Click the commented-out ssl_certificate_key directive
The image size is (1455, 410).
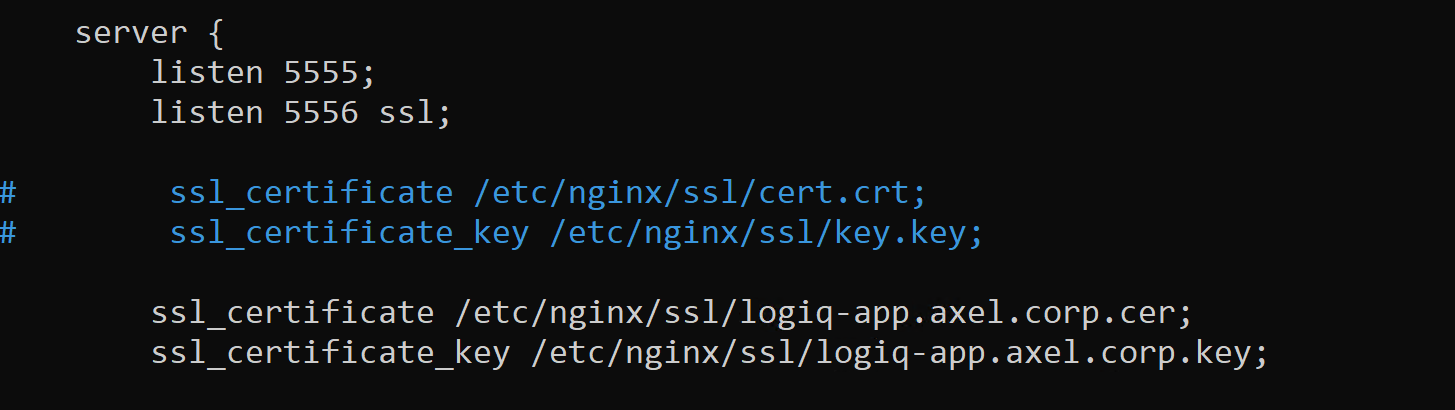coord(349,232)
